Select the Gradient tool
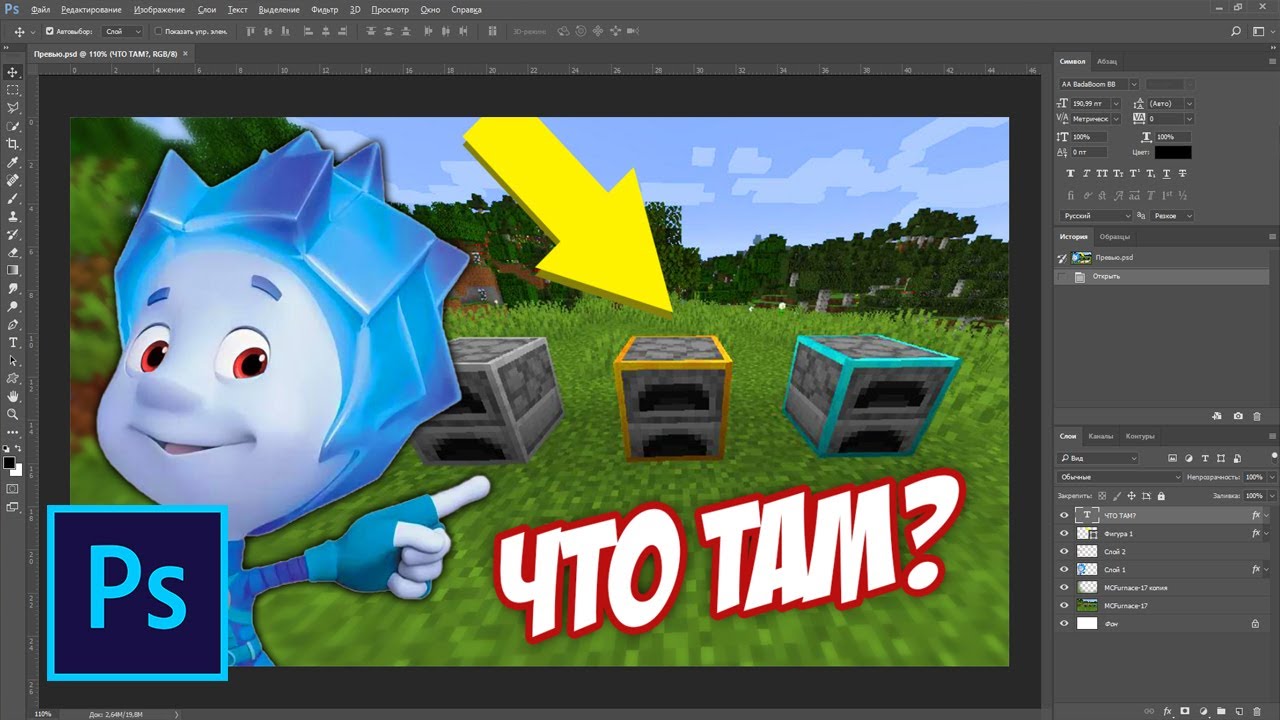Image resolution: width=1280 pixels, height=720 pixels. (13, 270)
